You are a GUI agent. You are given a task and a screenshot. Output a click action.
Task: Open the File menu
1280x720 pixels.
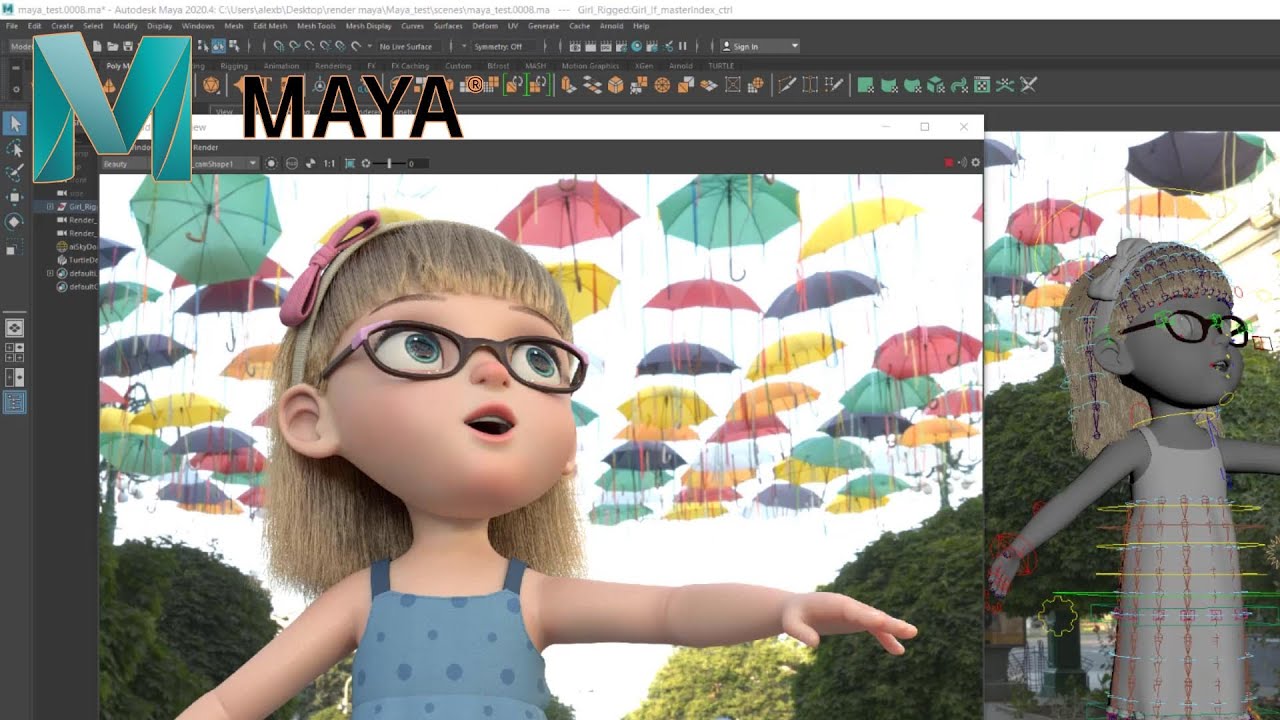tap(12, 25)
